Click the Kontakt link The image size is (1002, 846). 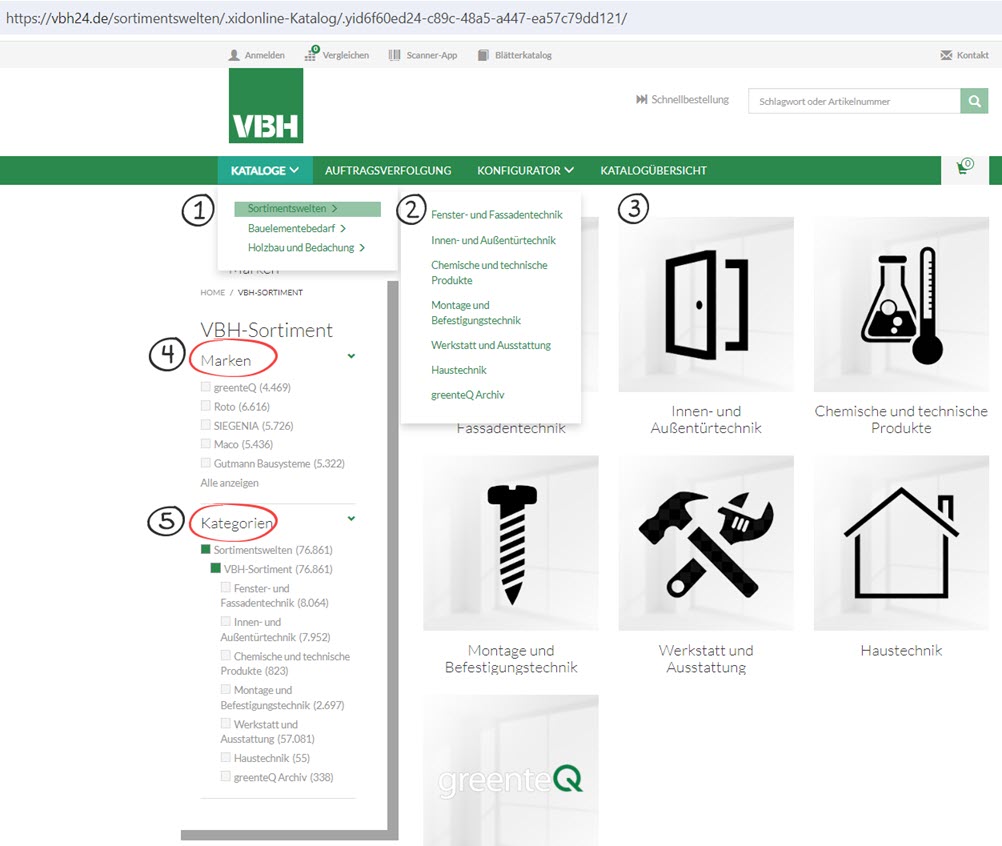(x=973, y=56)
